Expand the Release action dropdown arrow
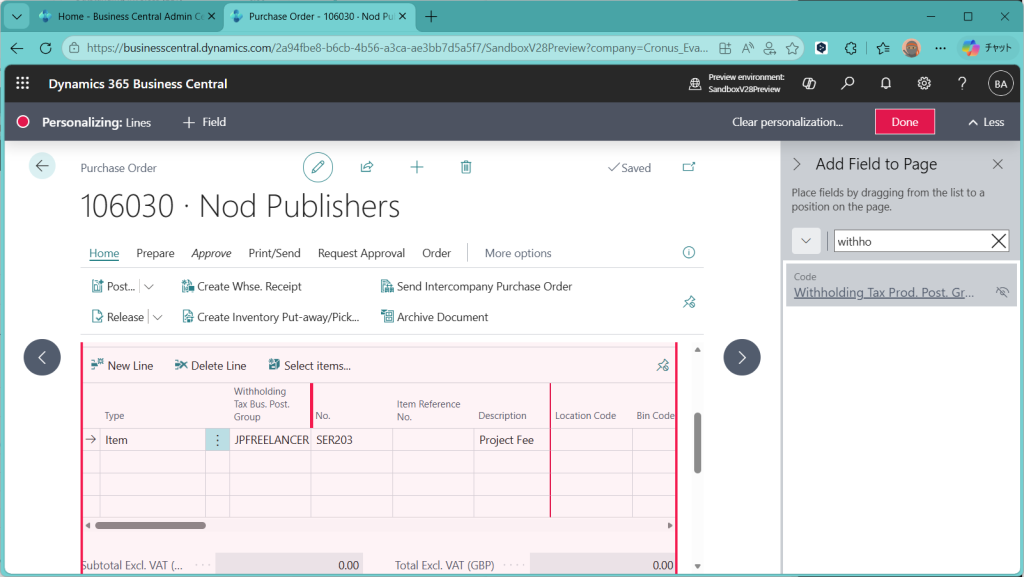Viewport: 1024px width, 577px height. point(157,317)
